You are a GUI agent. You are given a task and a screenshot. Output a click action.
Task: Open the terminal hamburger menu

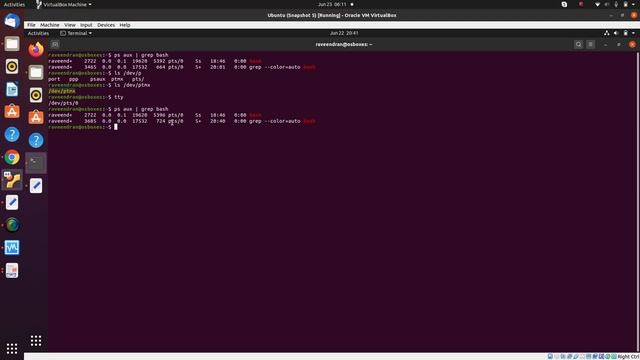tap(591, 44)
